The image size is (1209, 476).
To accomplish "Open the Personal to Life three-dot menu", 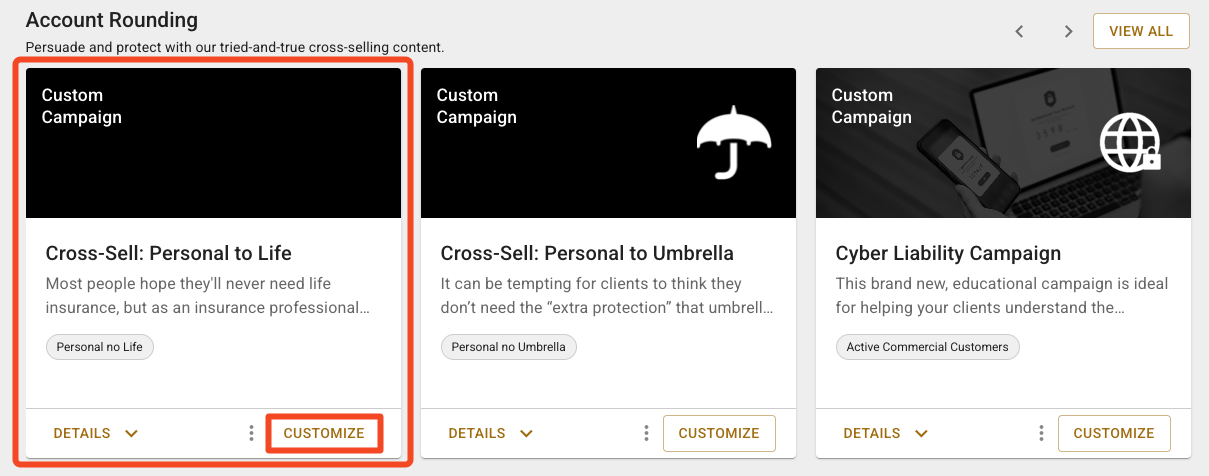I will click(251, 433).
